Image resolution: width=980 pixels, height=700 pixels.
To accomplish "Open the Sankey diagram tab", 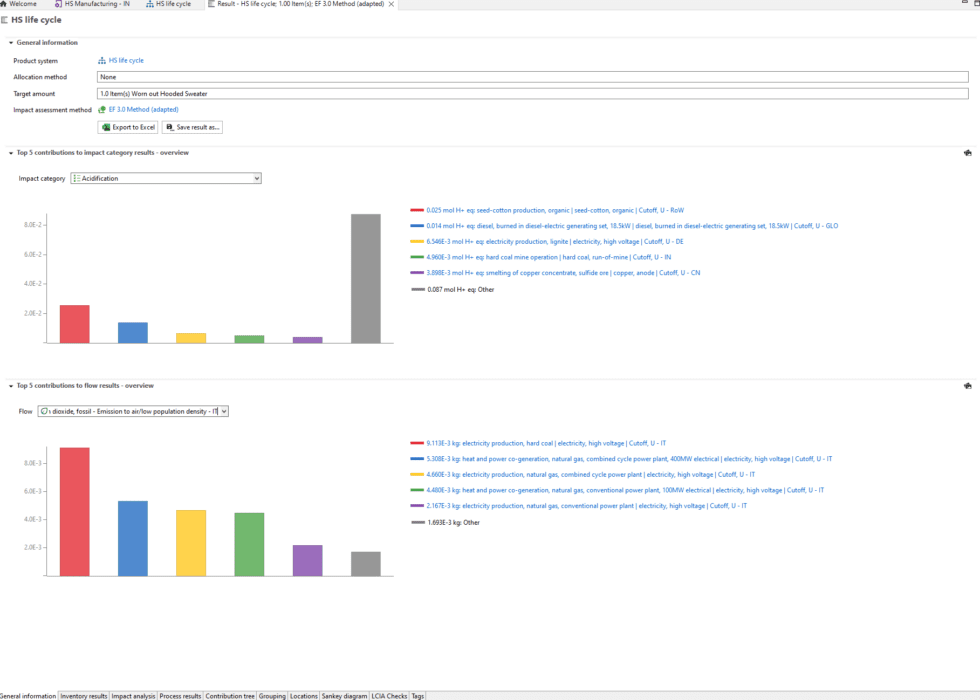I will tap(343, 695).
